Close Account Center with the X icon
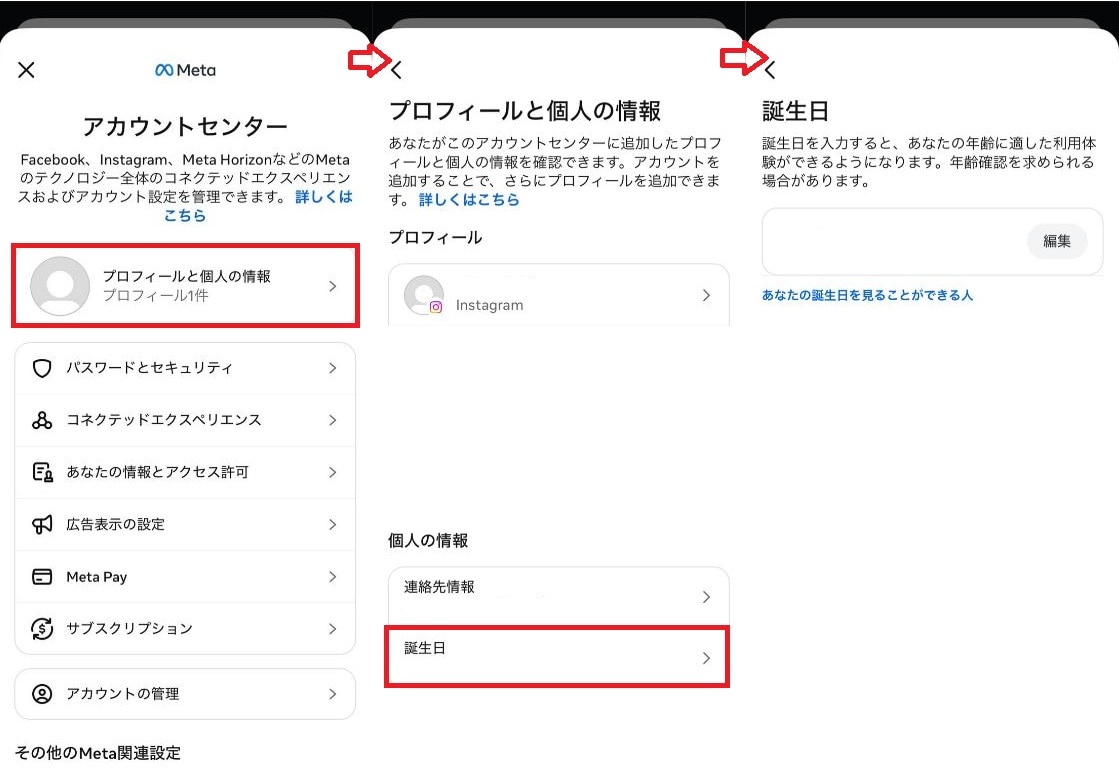 pos(26,70)
